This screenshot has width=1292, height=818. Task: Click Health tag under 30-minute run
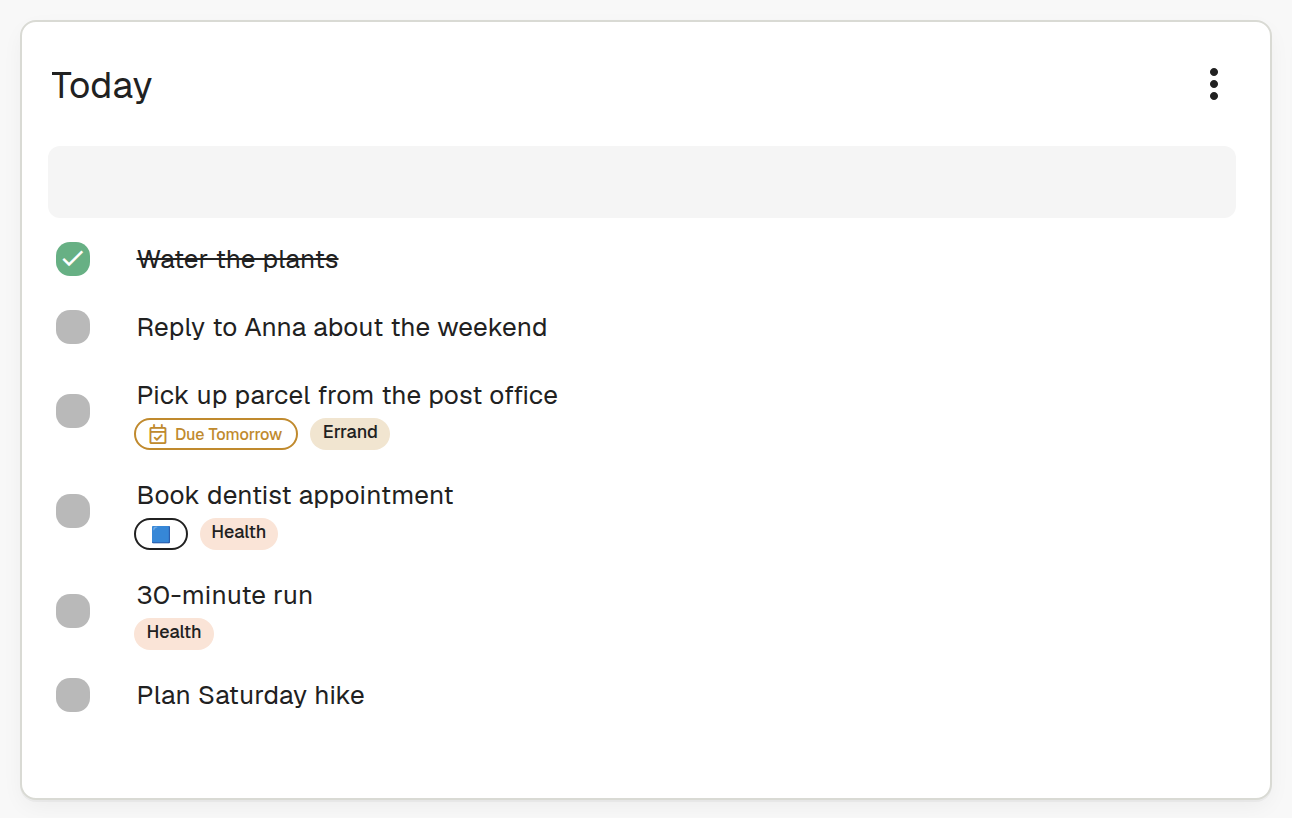pos(174,633)
